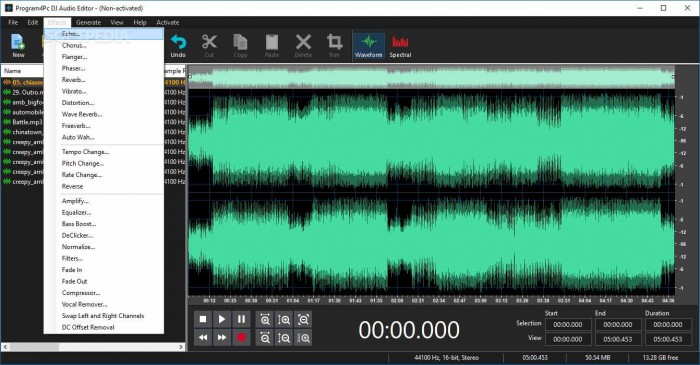Open the File menu
The width and height of the screenshot is (700, 365).
(13, 22)
